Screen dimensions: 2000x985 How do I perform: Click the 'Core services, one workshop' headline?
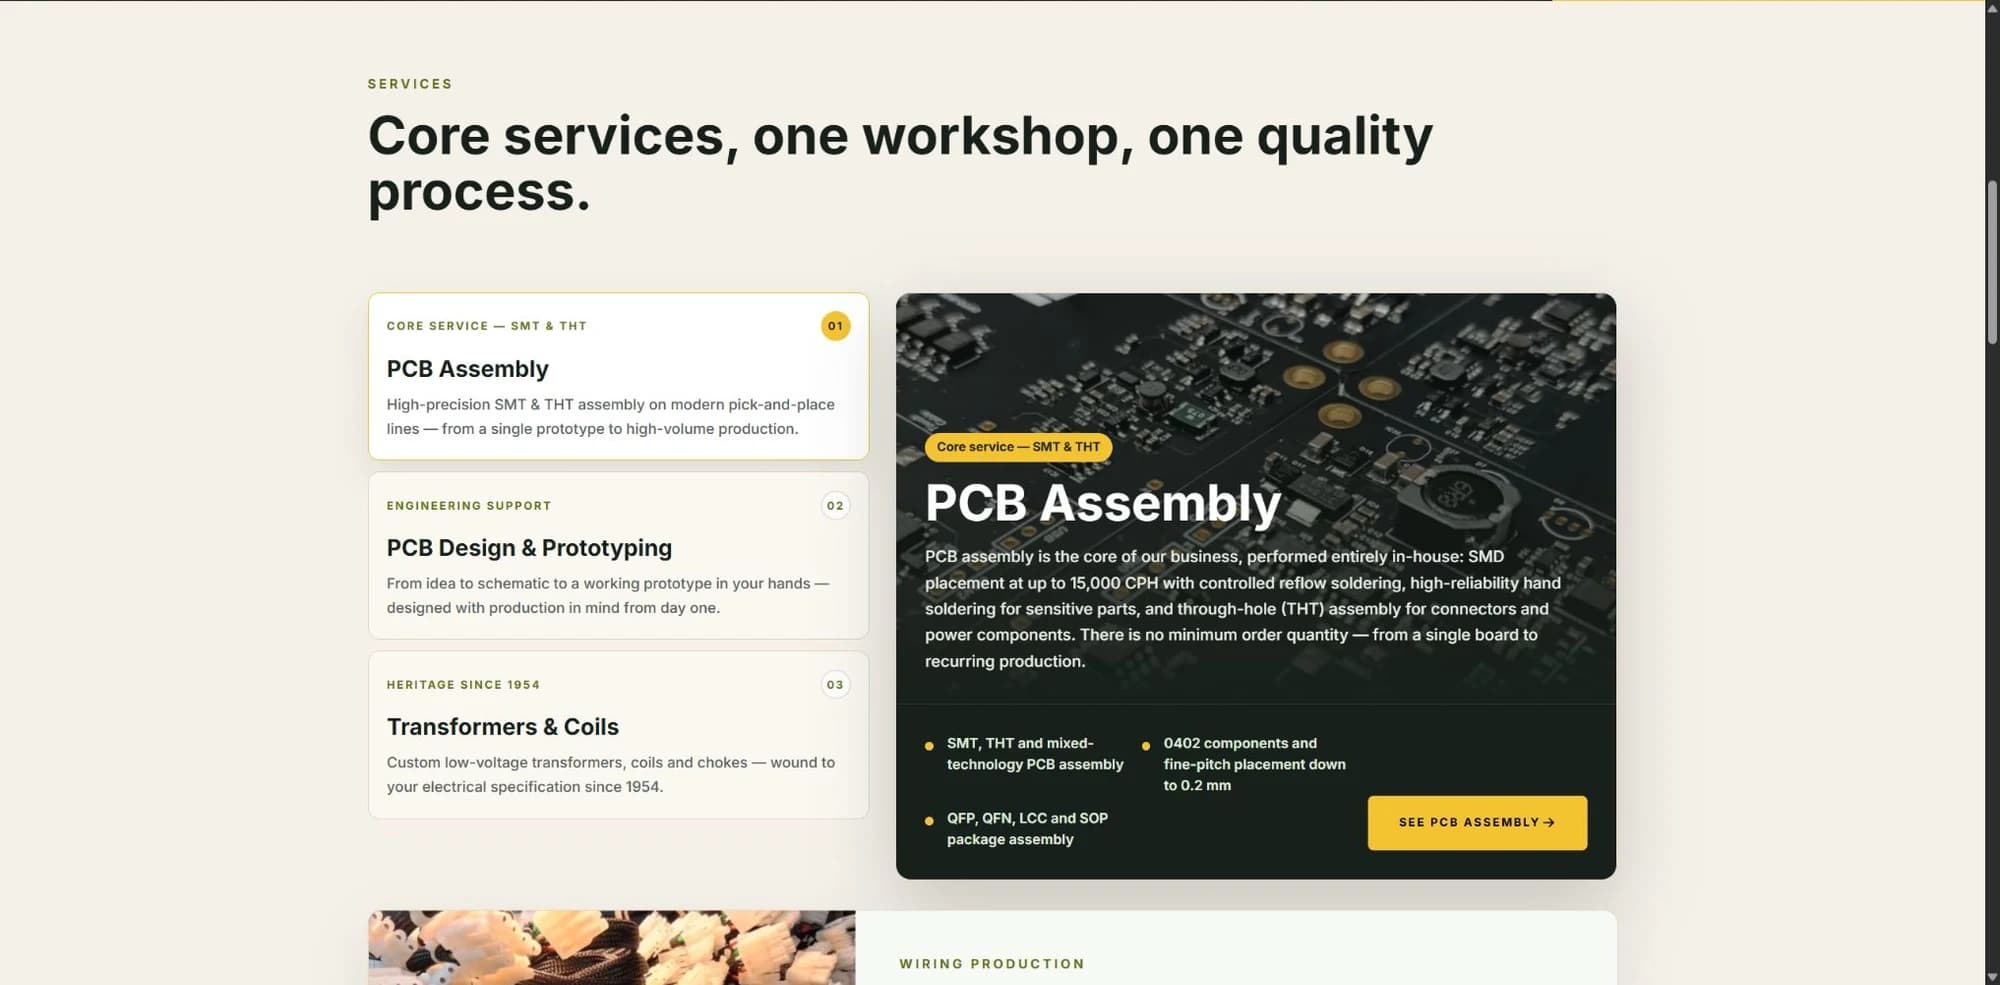point(900,163)
